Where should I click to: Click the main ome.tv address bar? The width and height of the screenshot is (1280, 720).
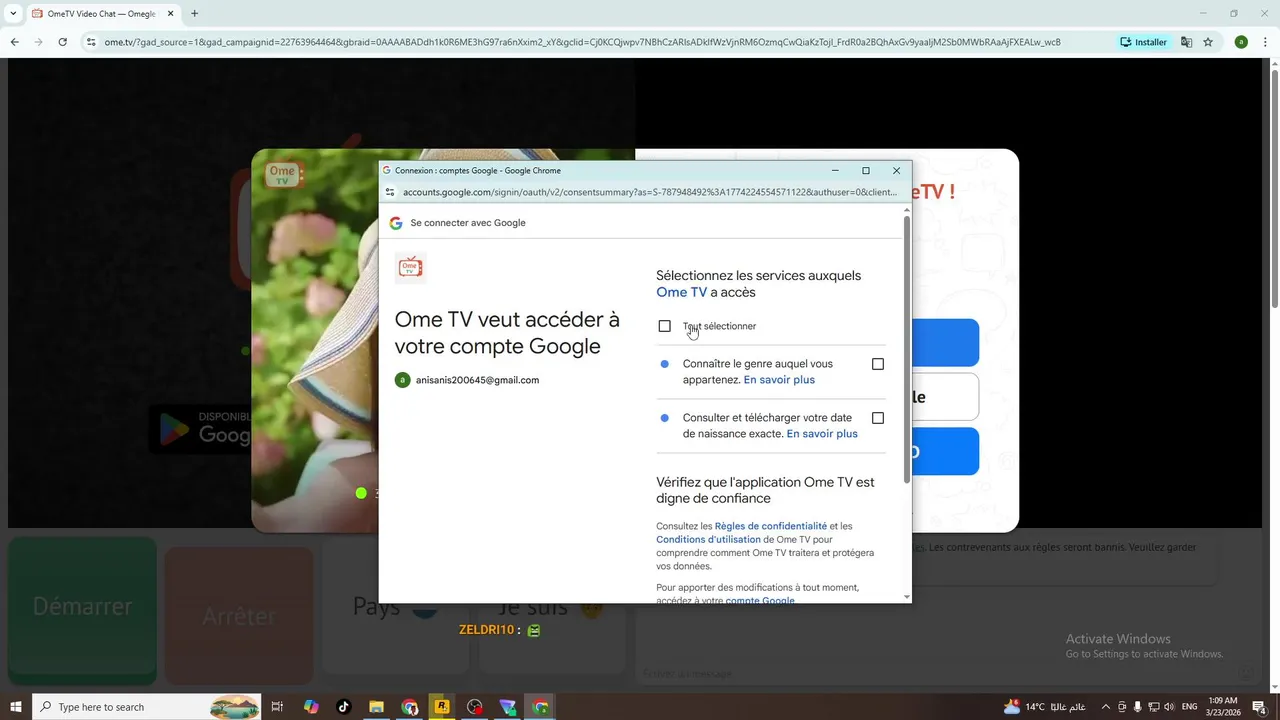click(582, 42)
